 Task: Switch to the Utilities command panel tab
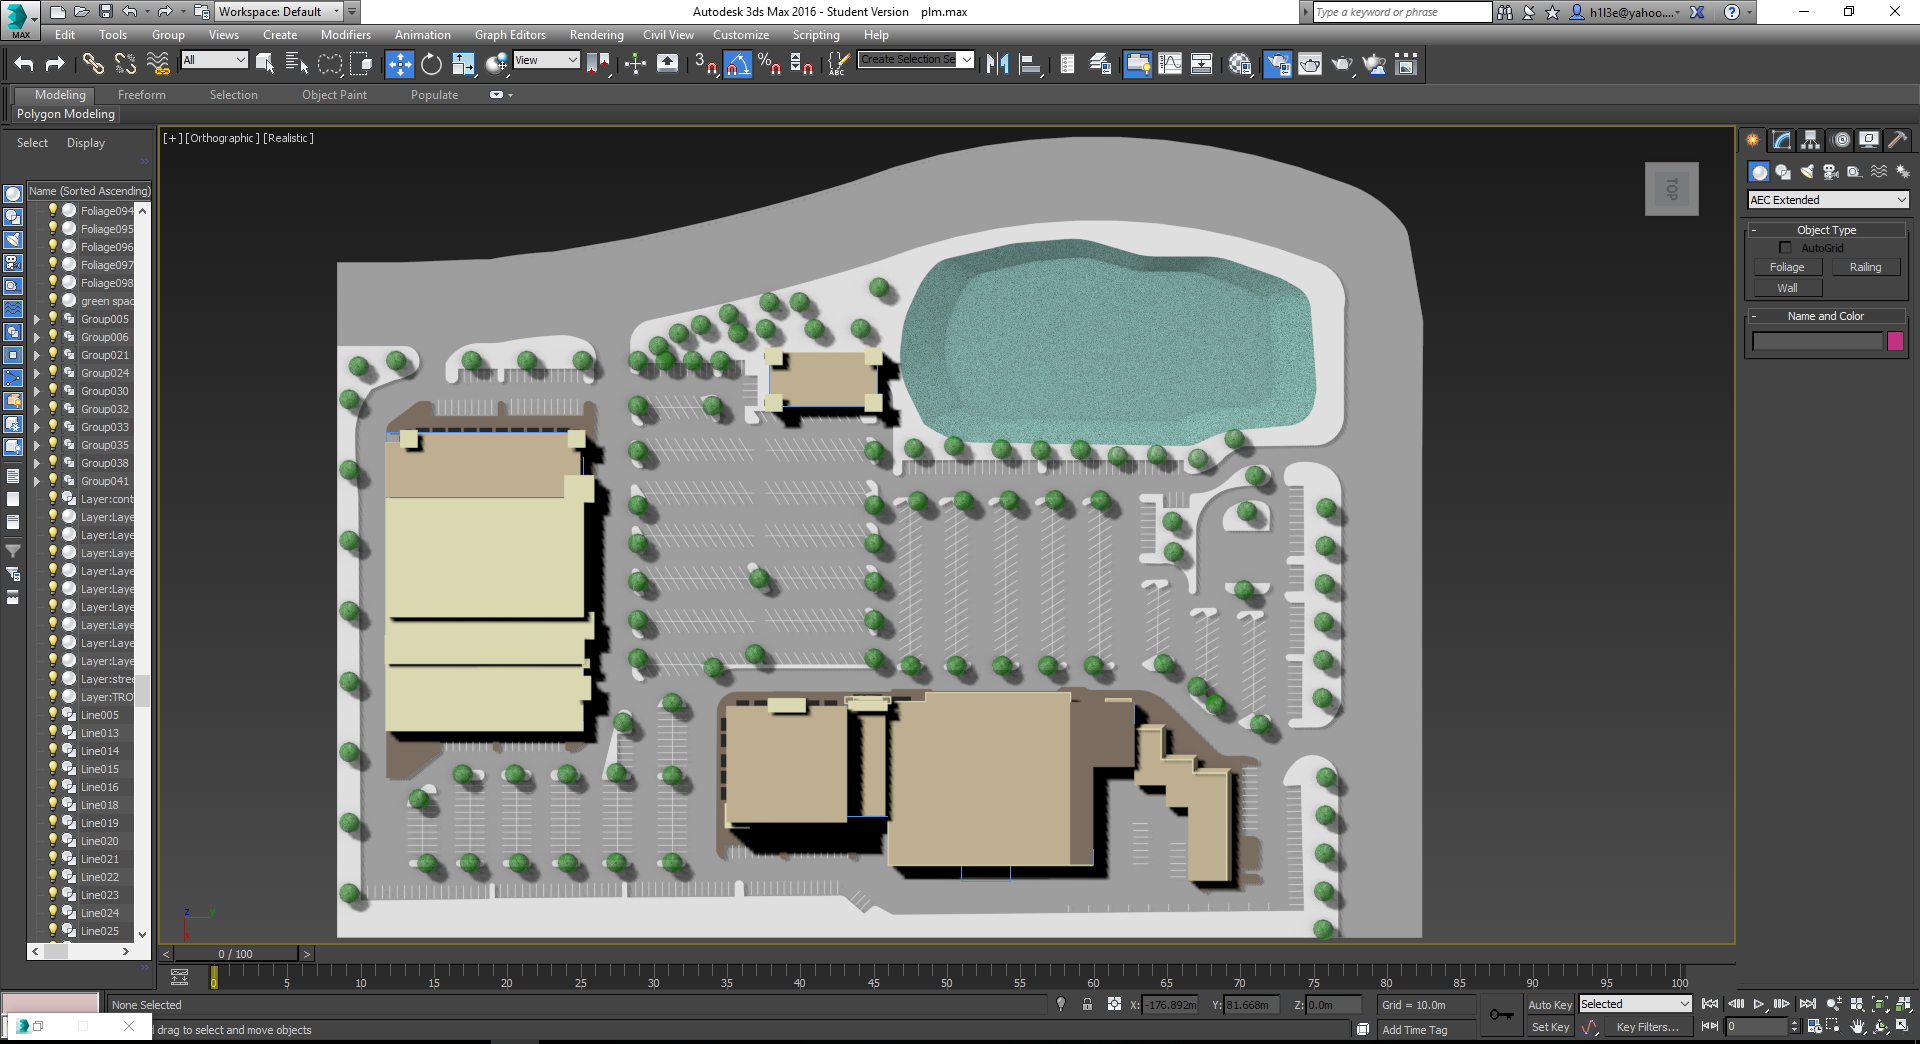point(1897,140)
